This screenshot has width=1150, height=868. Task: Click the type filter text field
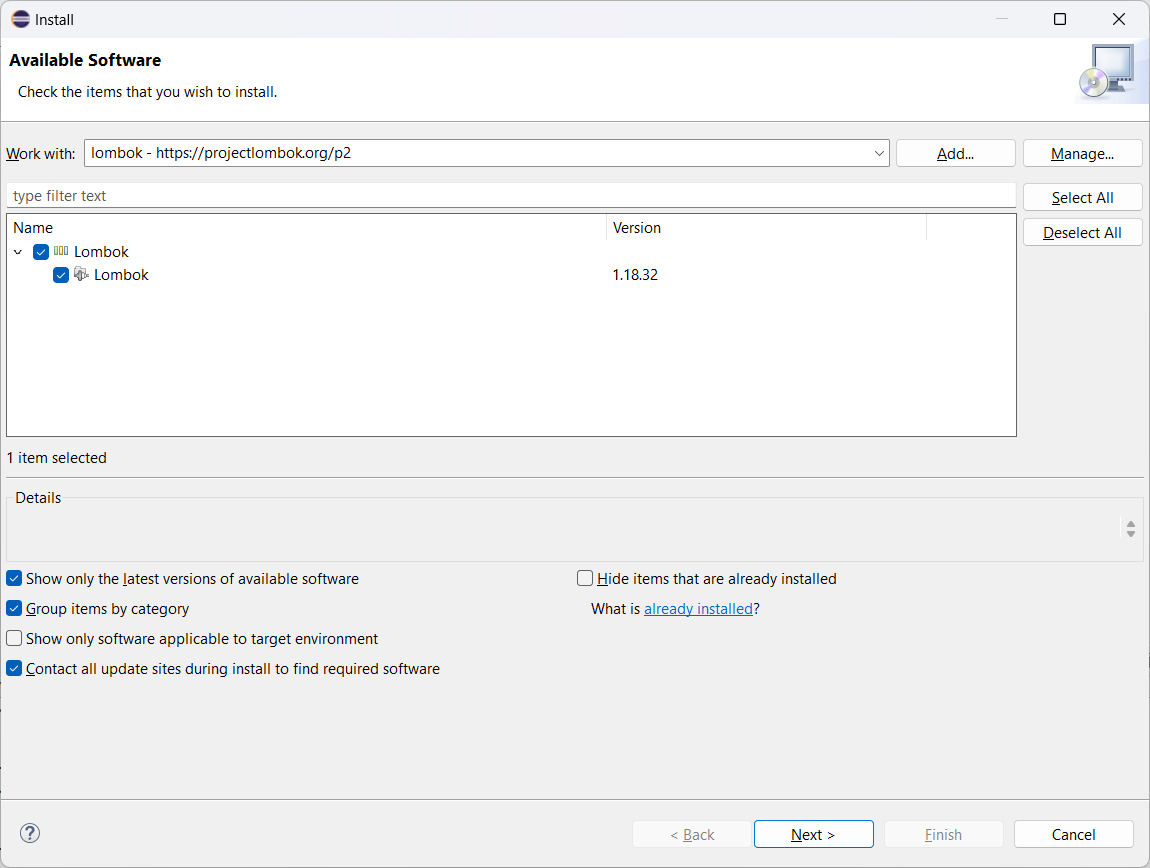(510, 196)
